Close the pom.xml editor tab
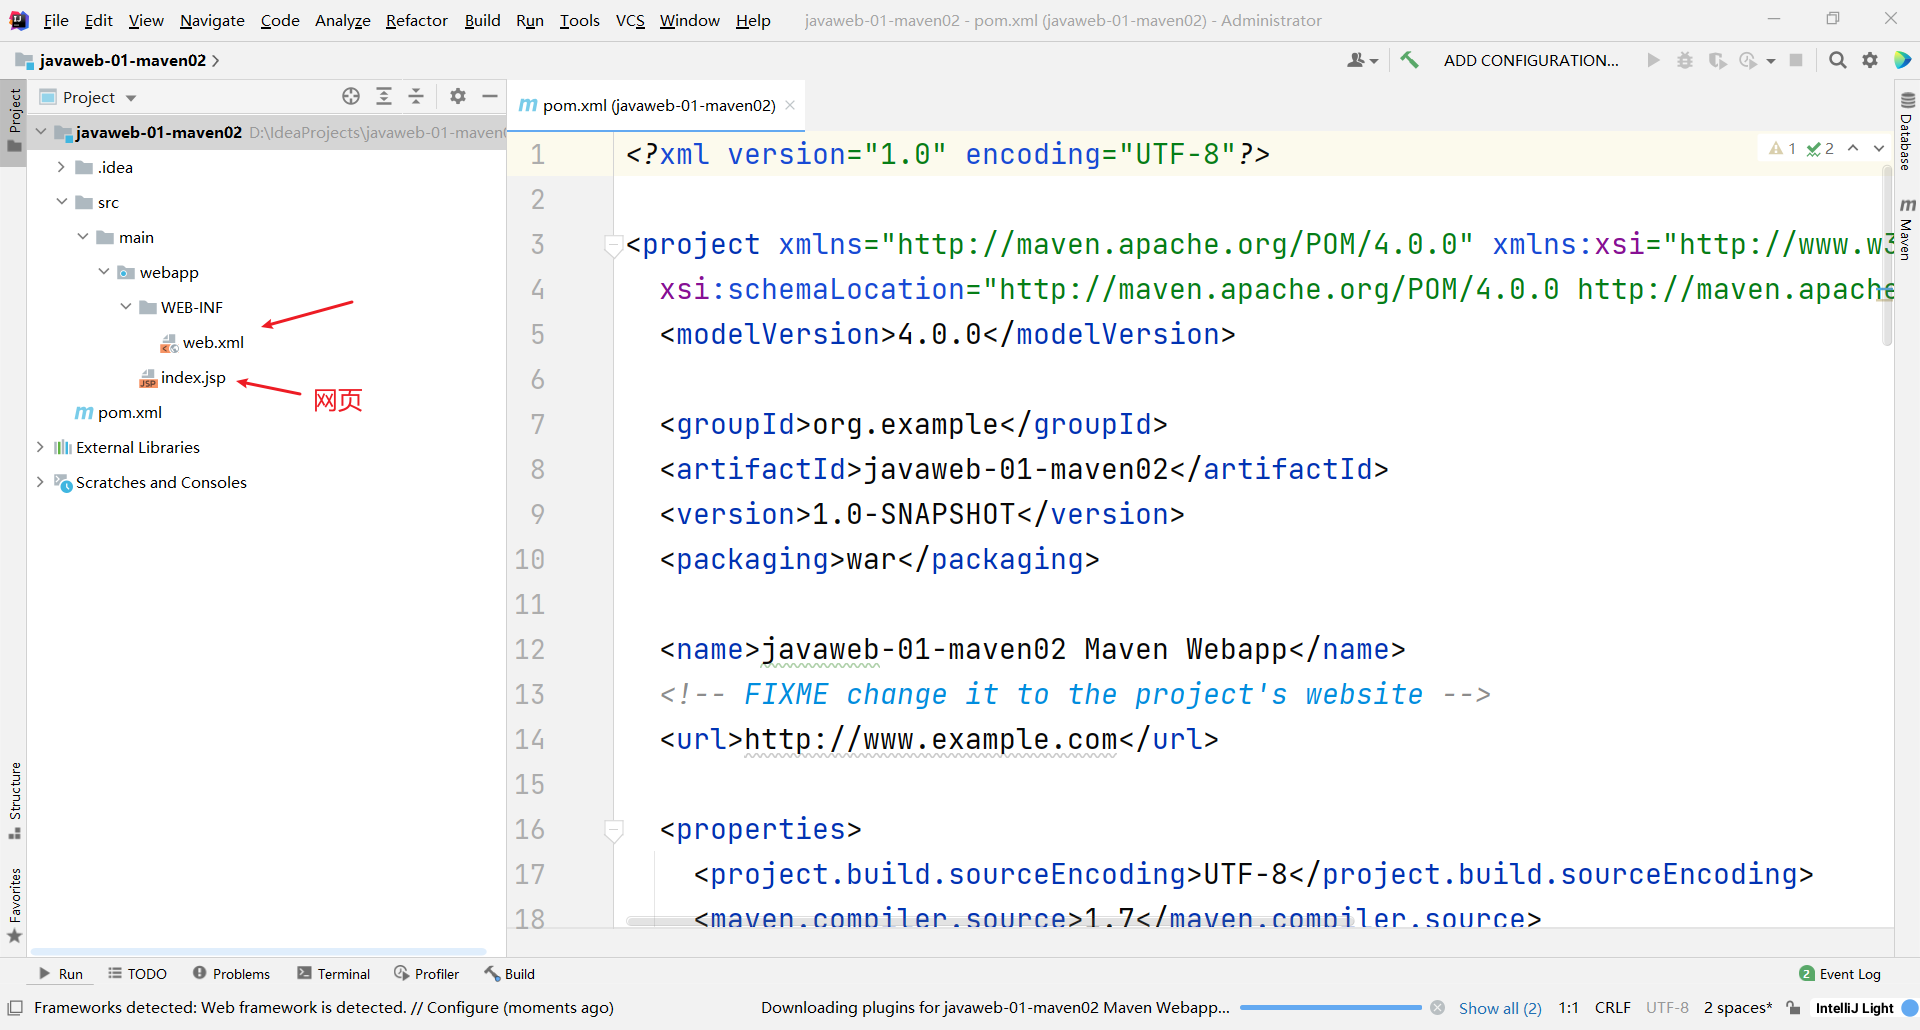Viewport: 1920px width, 1030px height. pyautogui.click(x=790, y=105)
